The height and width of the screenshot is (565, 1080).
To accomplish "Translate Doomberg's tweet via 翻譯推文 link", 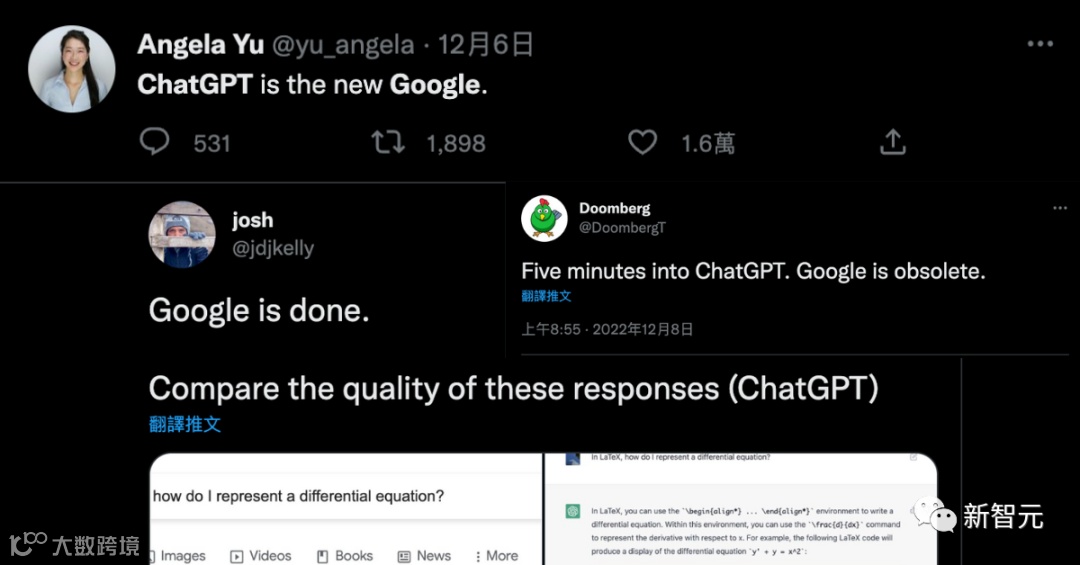I will [x=546, y=296].
